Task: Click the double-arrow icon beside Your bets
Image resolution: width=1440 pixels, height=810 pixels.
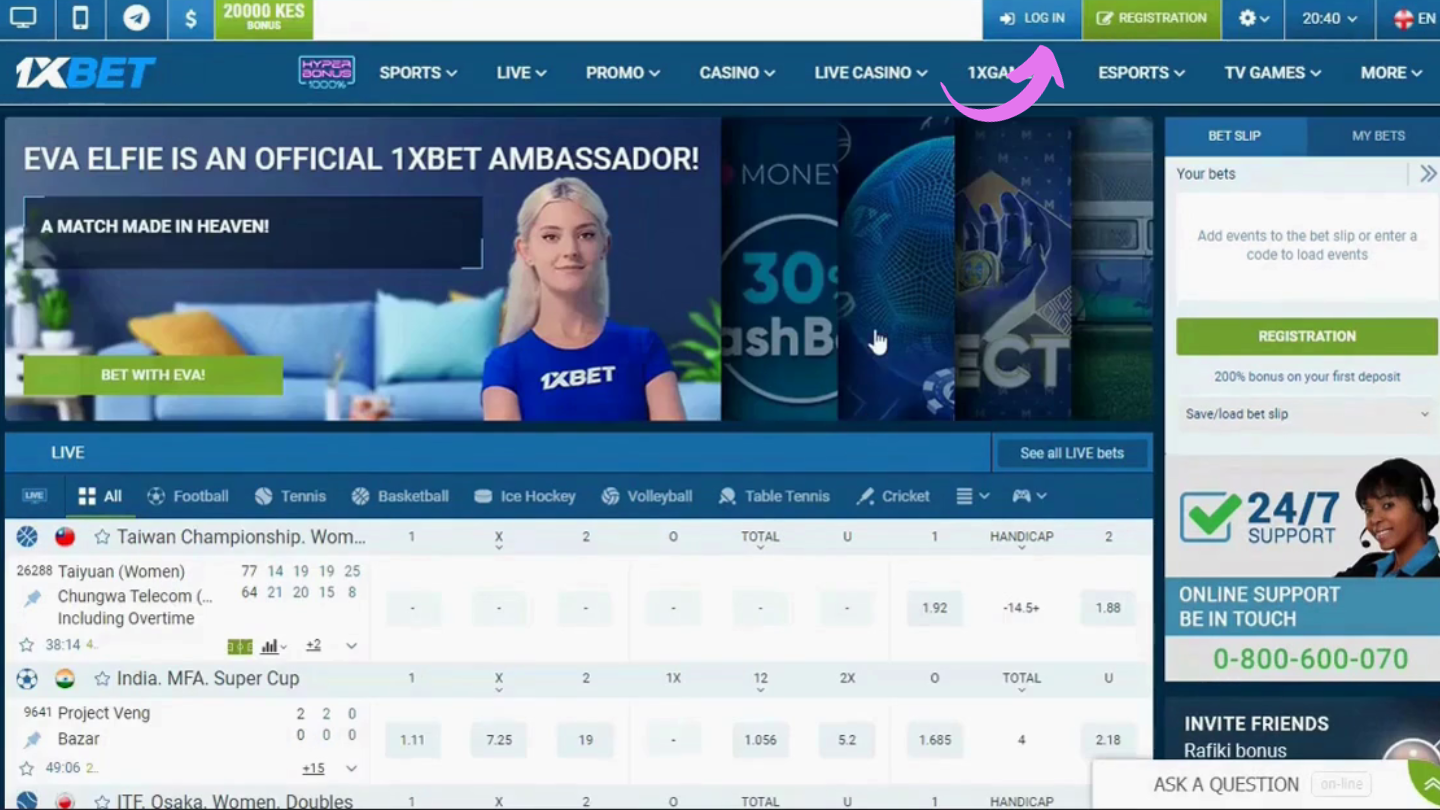Action: [x=1428, y=174]
